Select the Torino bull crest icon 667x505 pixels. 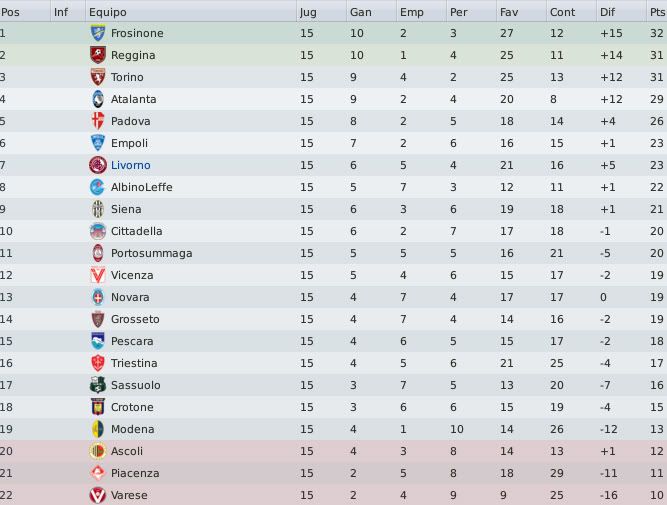(98, 77)
